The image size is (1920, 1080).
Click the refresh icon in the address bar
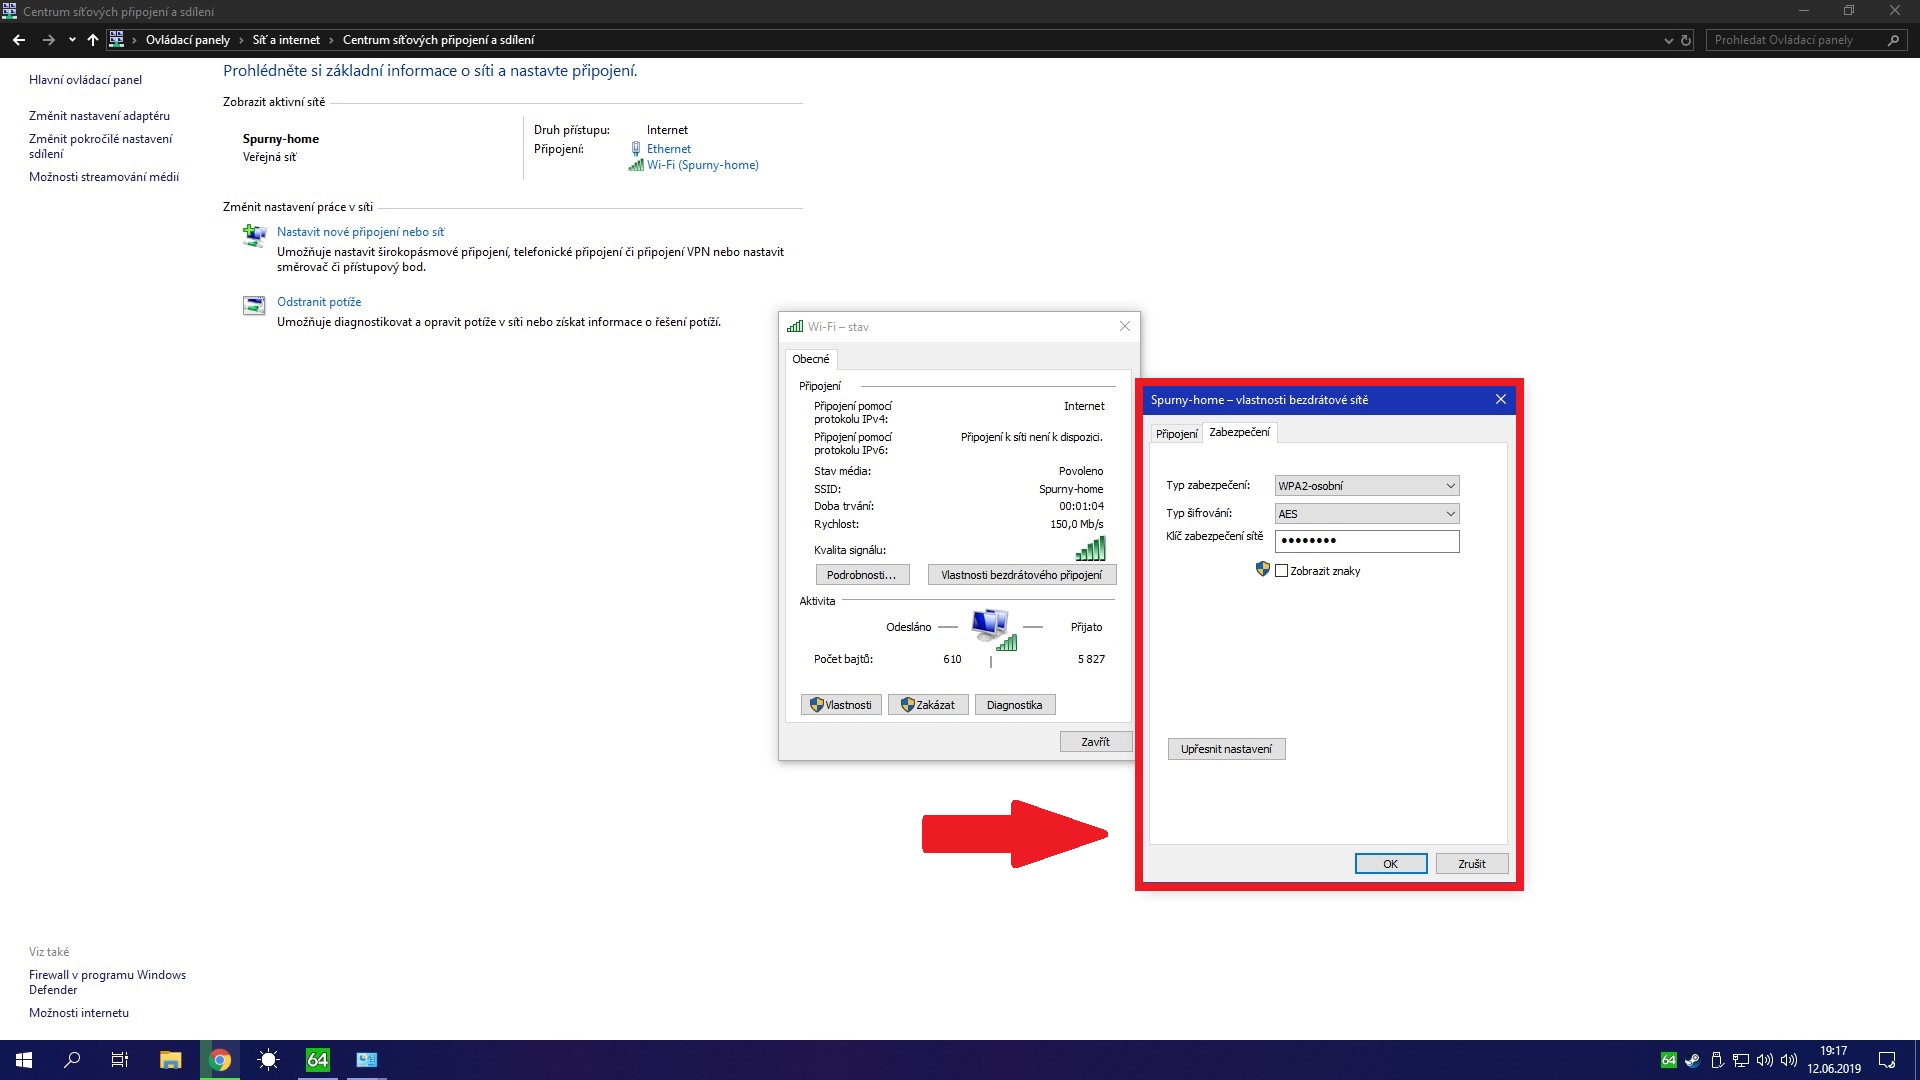[x=1686, y=40]
